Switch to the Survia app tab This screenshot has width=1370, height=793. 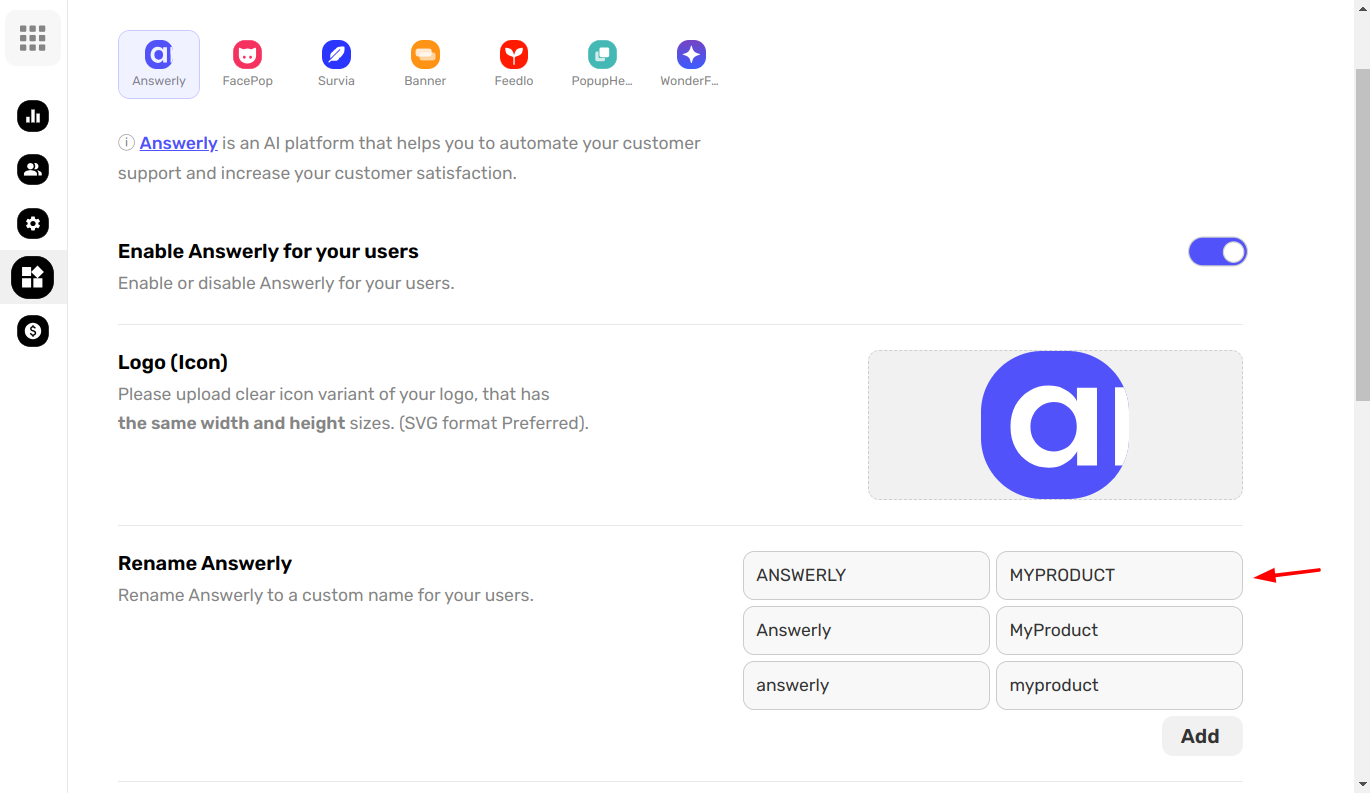(336, 64)
